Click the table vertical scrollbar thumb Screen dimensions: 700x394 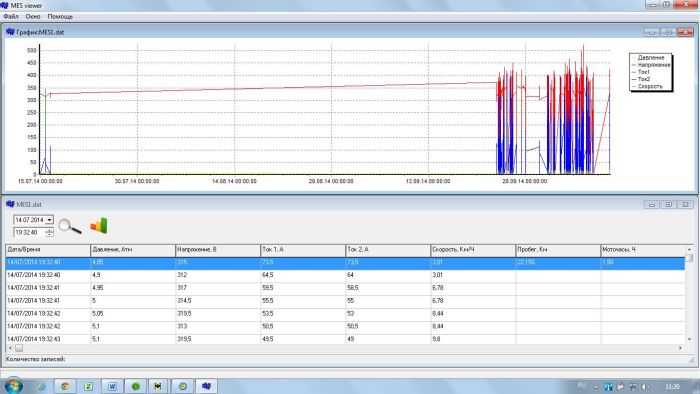(689, 258)
